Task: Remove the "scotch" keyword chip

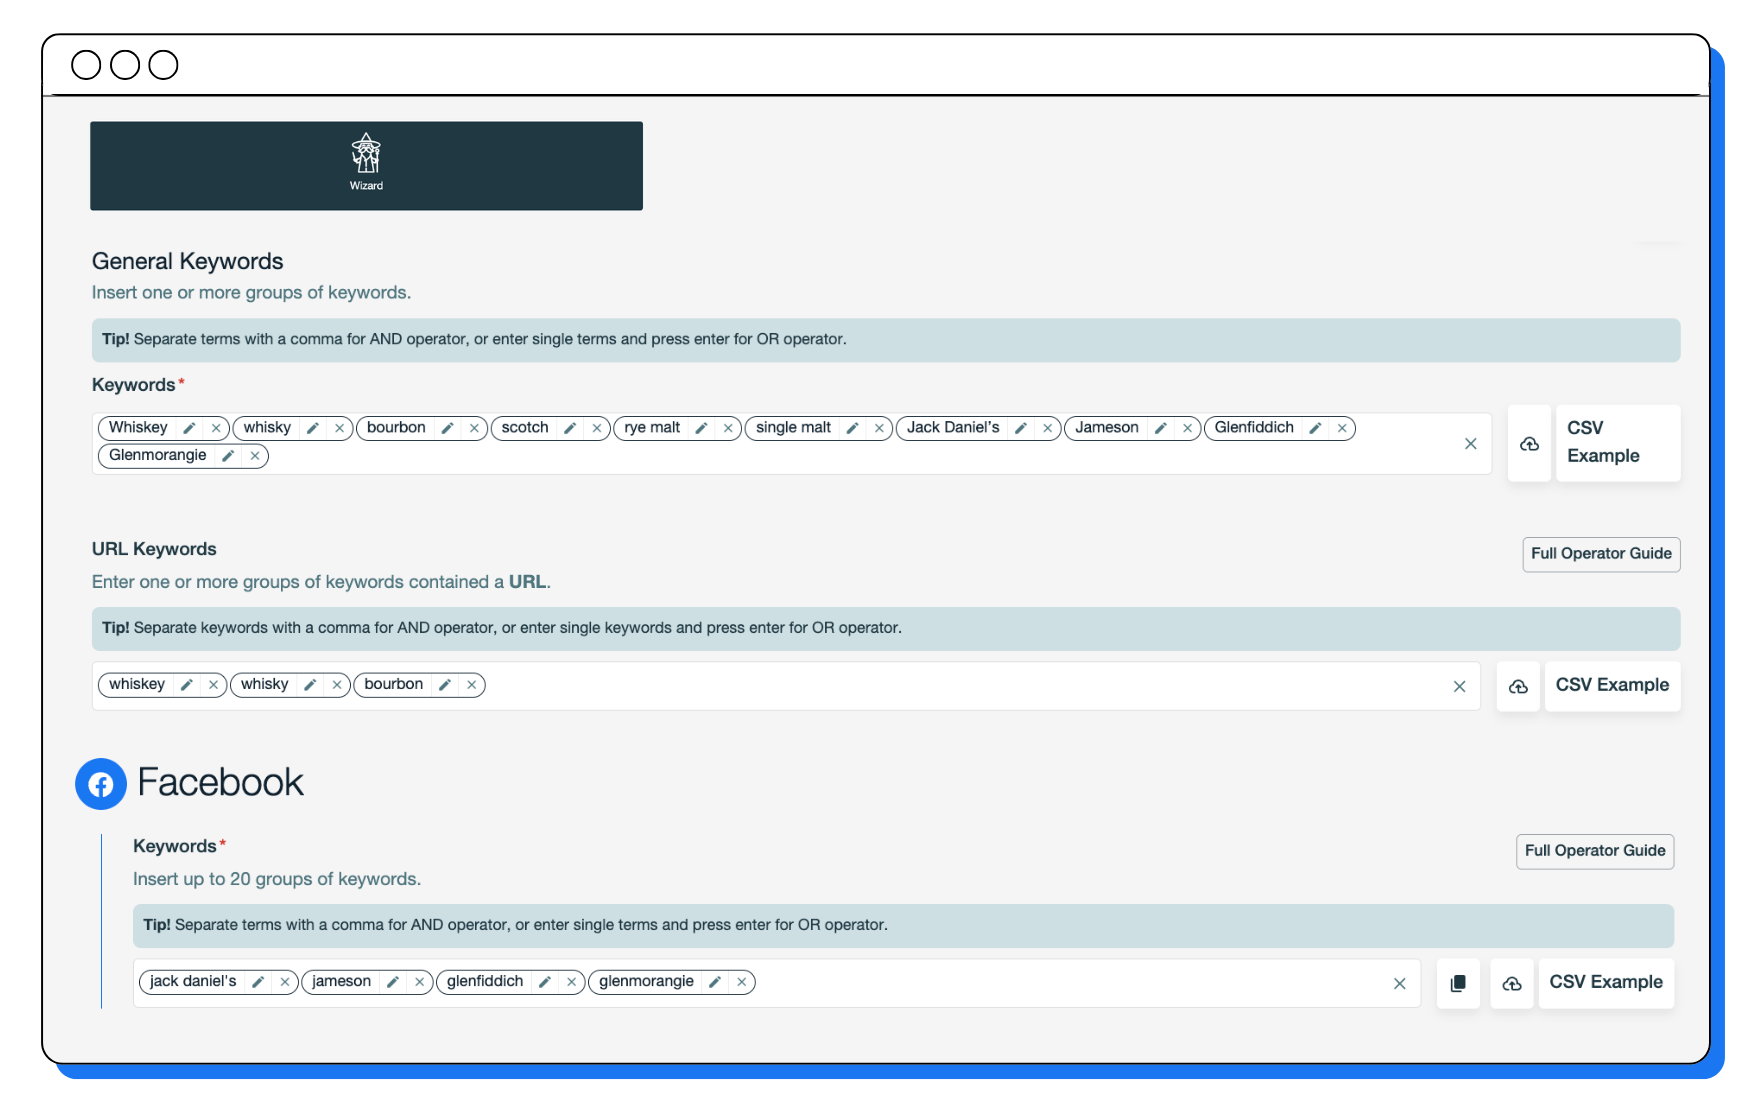Action: pos(596,427)
